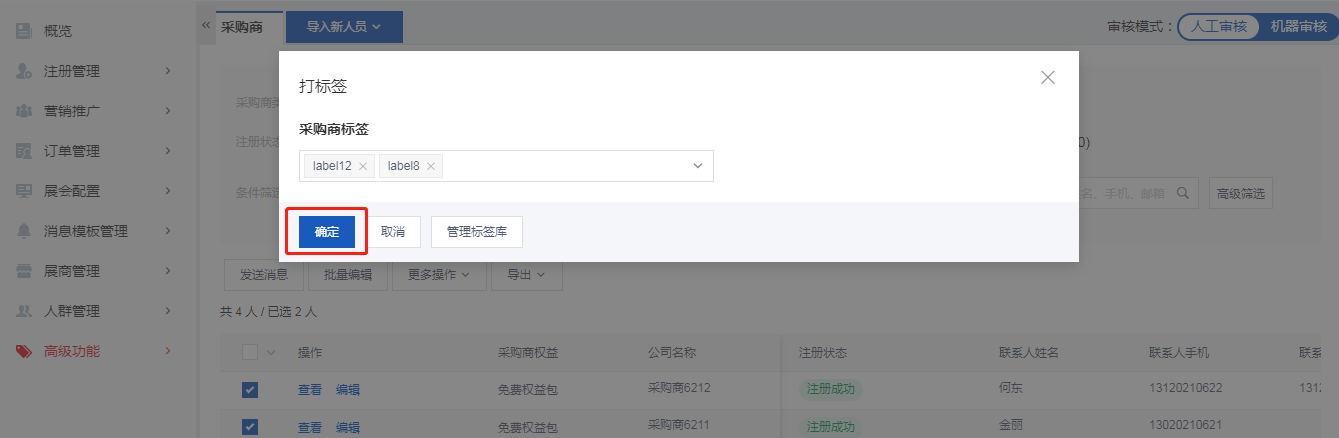
Task: Expand the 人群管理 menu chevron
Action: [168, 311]
